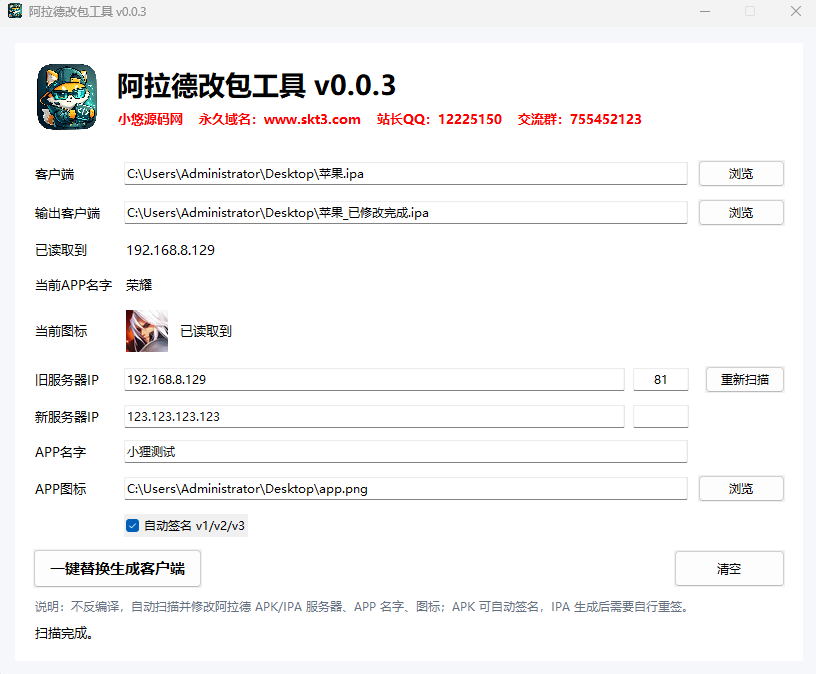This screenshot has width=816, height=674.
Task: Click the 阿拉德改包工具 v0.0.3 heading
Action: pos(256,85)
